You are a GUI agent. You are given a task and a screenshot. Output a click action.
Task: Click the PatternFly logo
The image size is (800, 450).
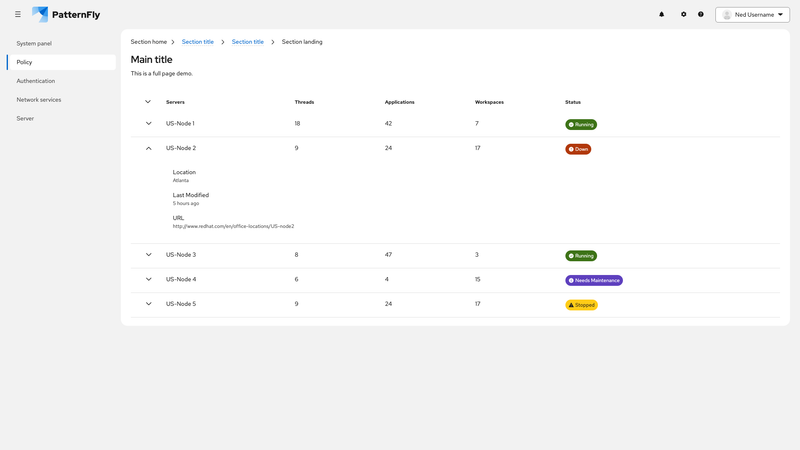[66, 14]
